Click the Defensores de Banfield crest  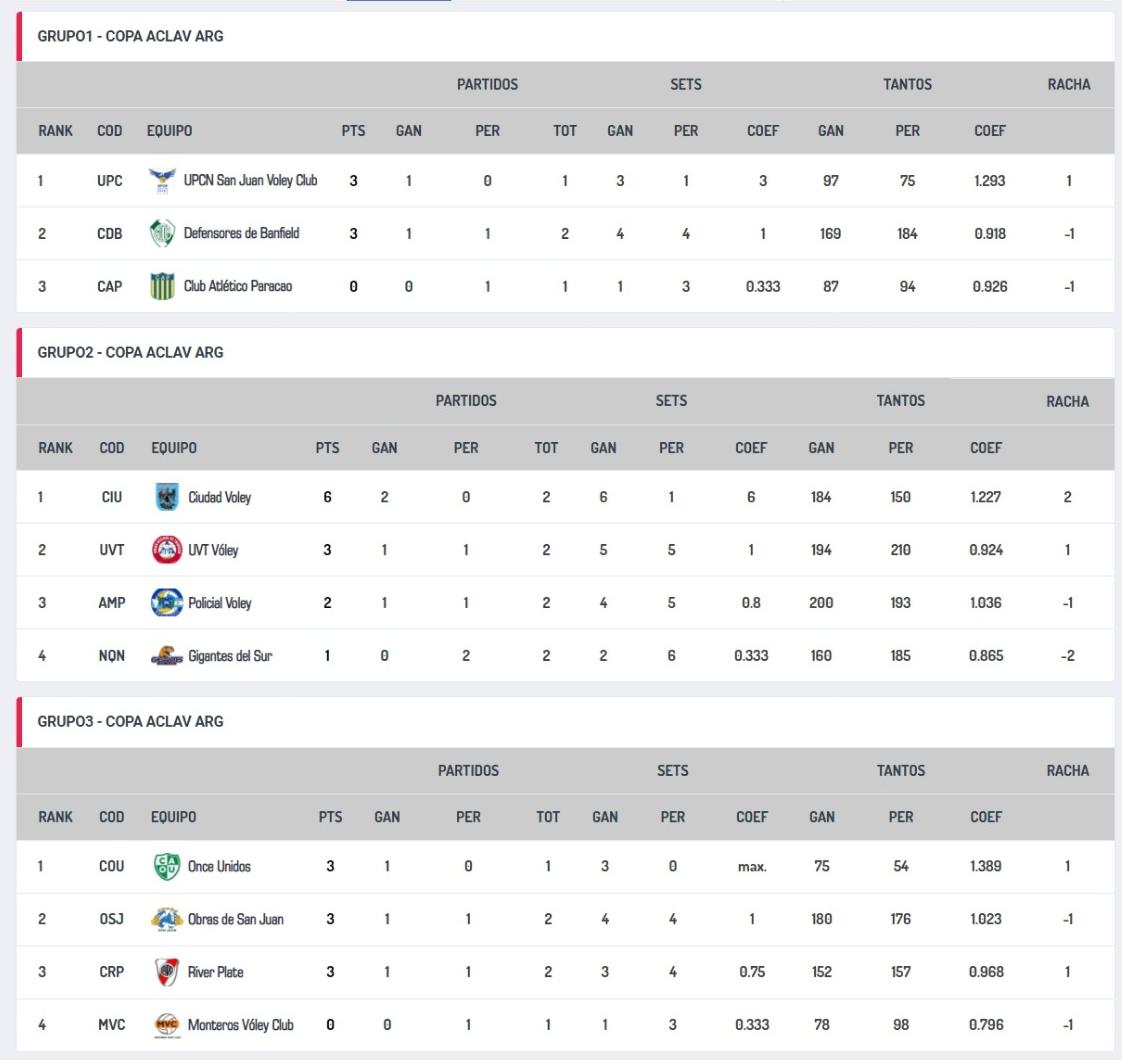(161, 234)
